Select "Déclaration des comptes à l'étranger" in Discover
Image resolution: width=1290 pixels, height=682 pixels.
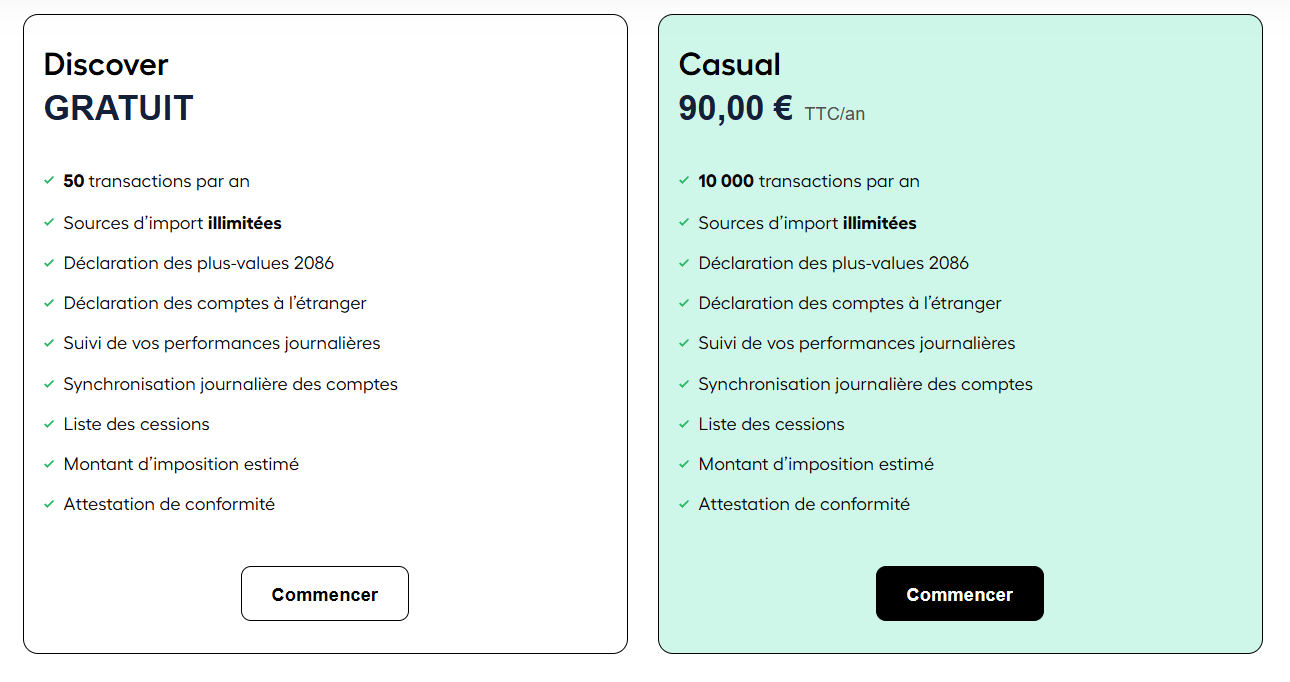tap(214, 303)
